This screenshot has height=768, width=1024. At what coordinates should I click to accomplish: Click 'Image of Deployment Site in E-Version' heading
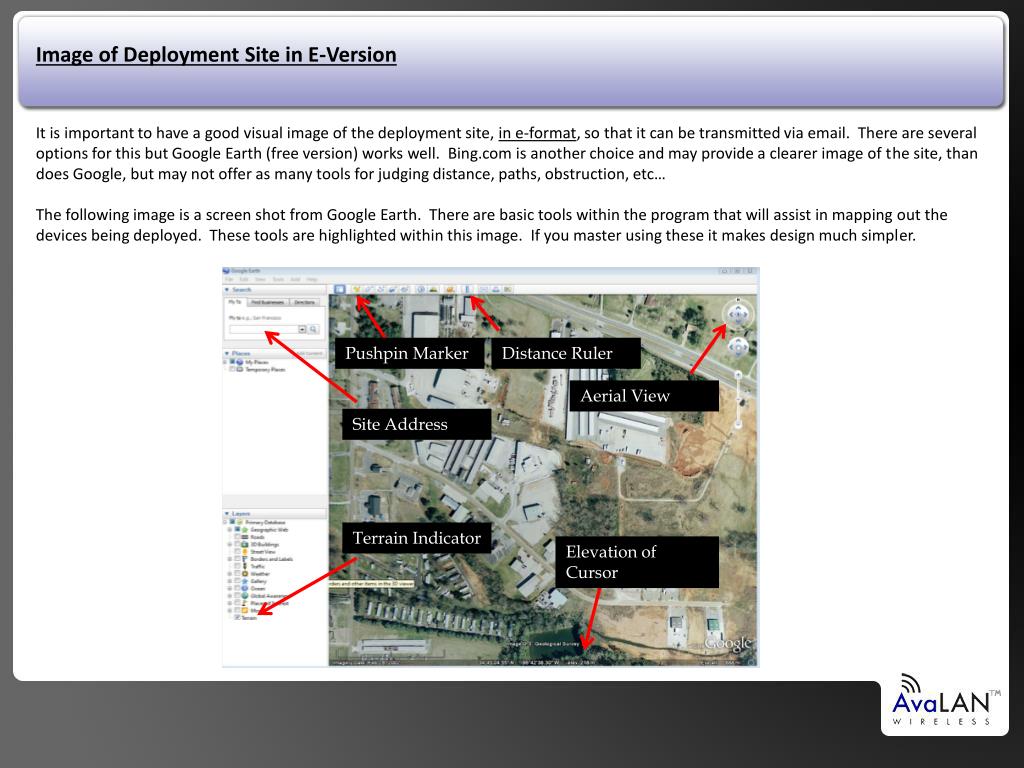(x=216, y=55)
